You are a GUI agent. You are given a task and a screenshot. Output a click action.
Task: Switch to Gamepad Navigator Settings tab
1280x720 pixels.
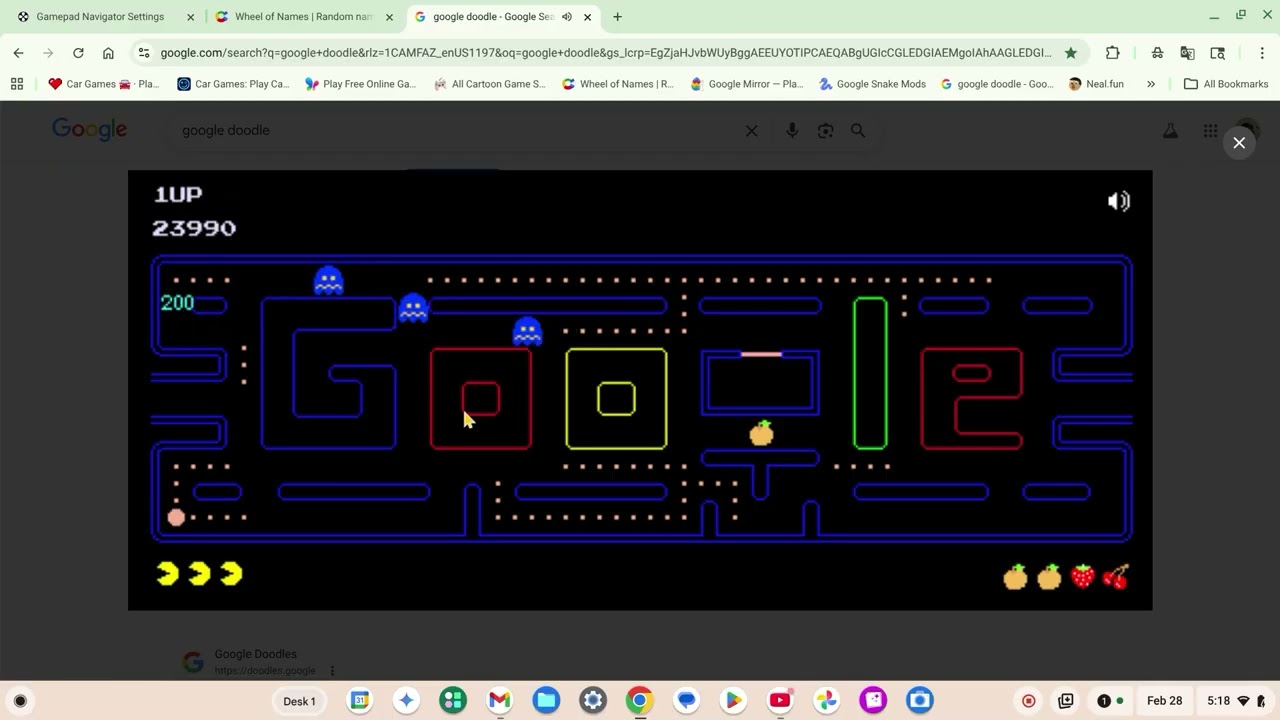pos(98,17)
